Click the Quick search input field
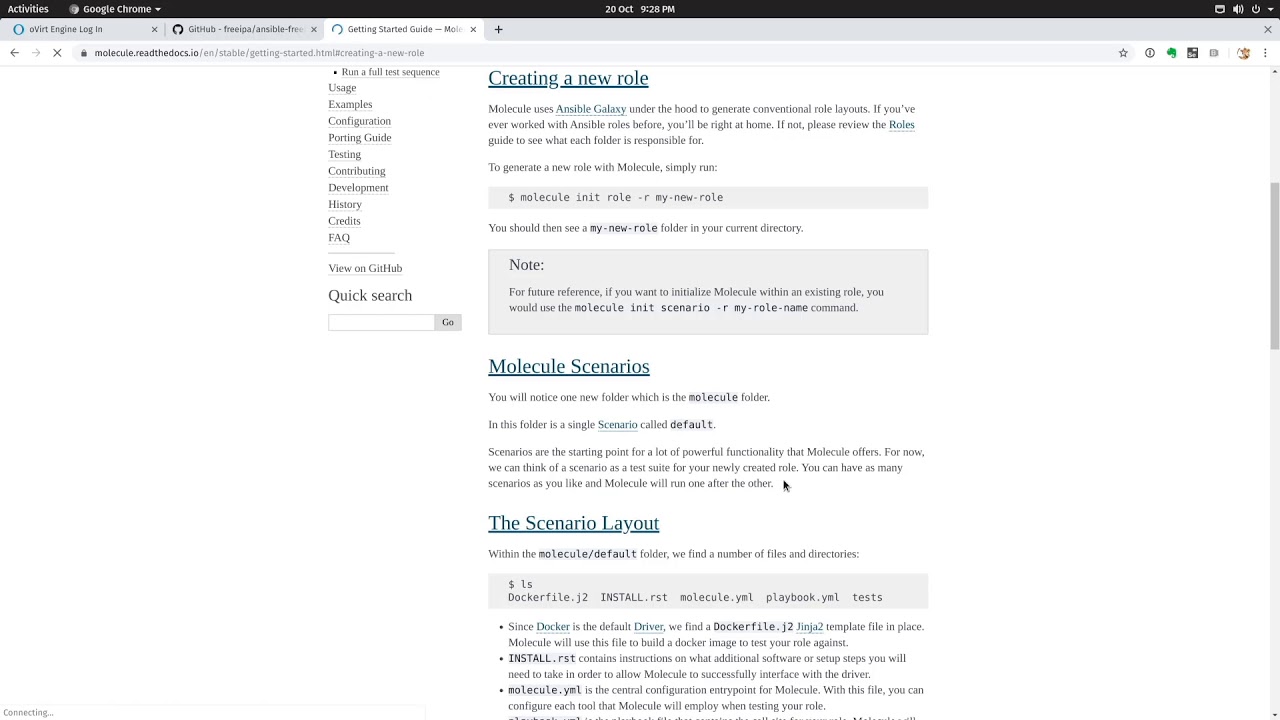The height and width of the screenshot is (720, 1280). point(381,322)
